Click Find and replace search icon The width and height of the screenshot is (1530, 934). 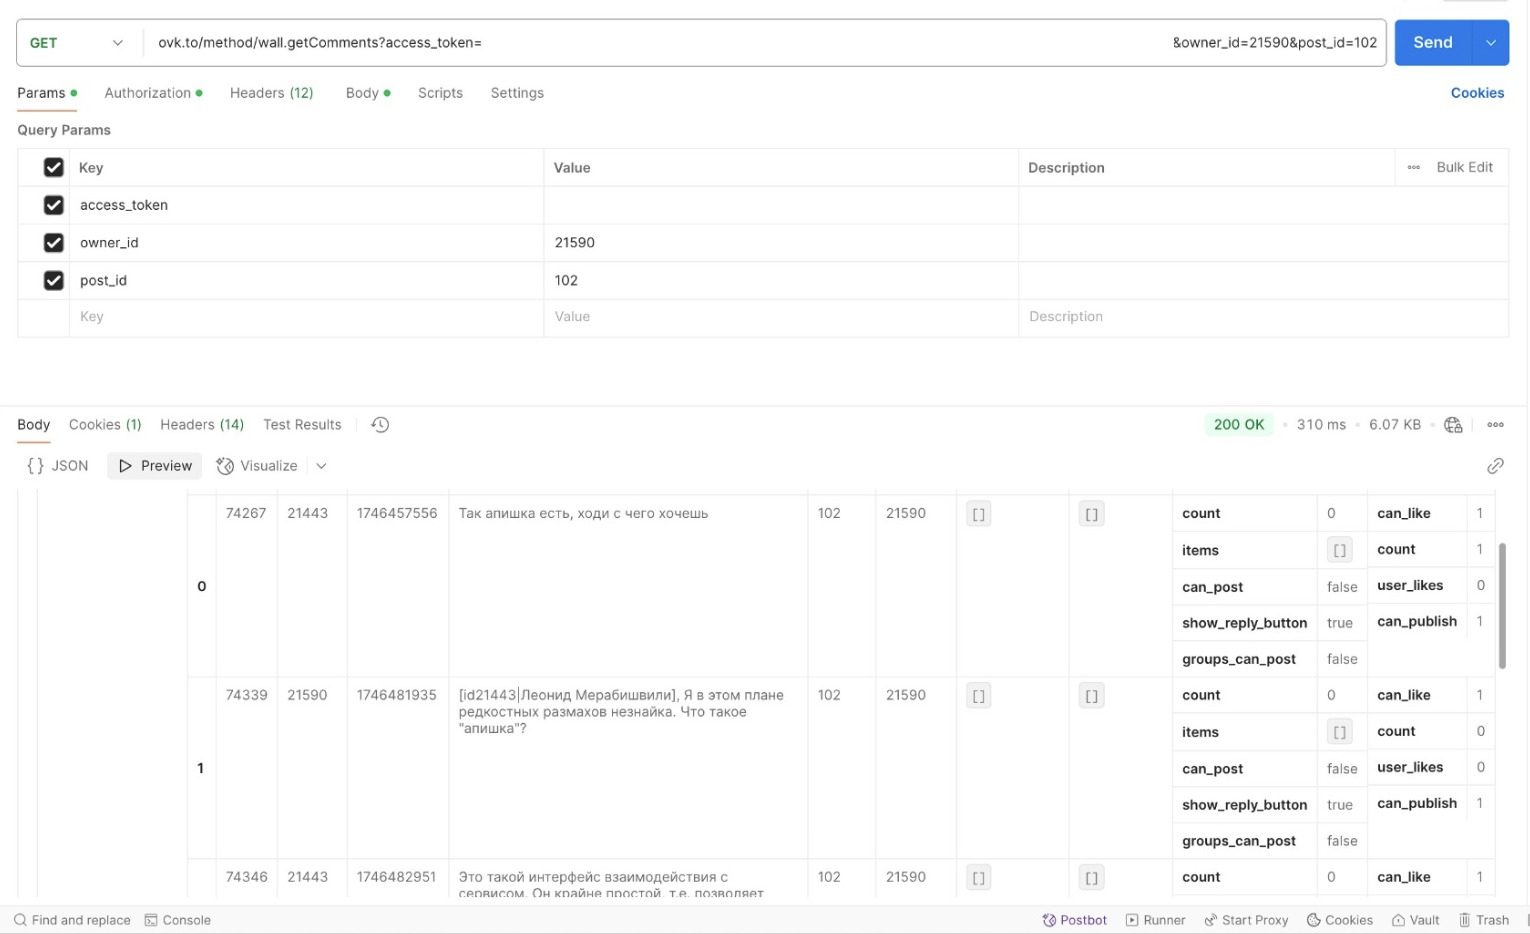tap(20, 920)
